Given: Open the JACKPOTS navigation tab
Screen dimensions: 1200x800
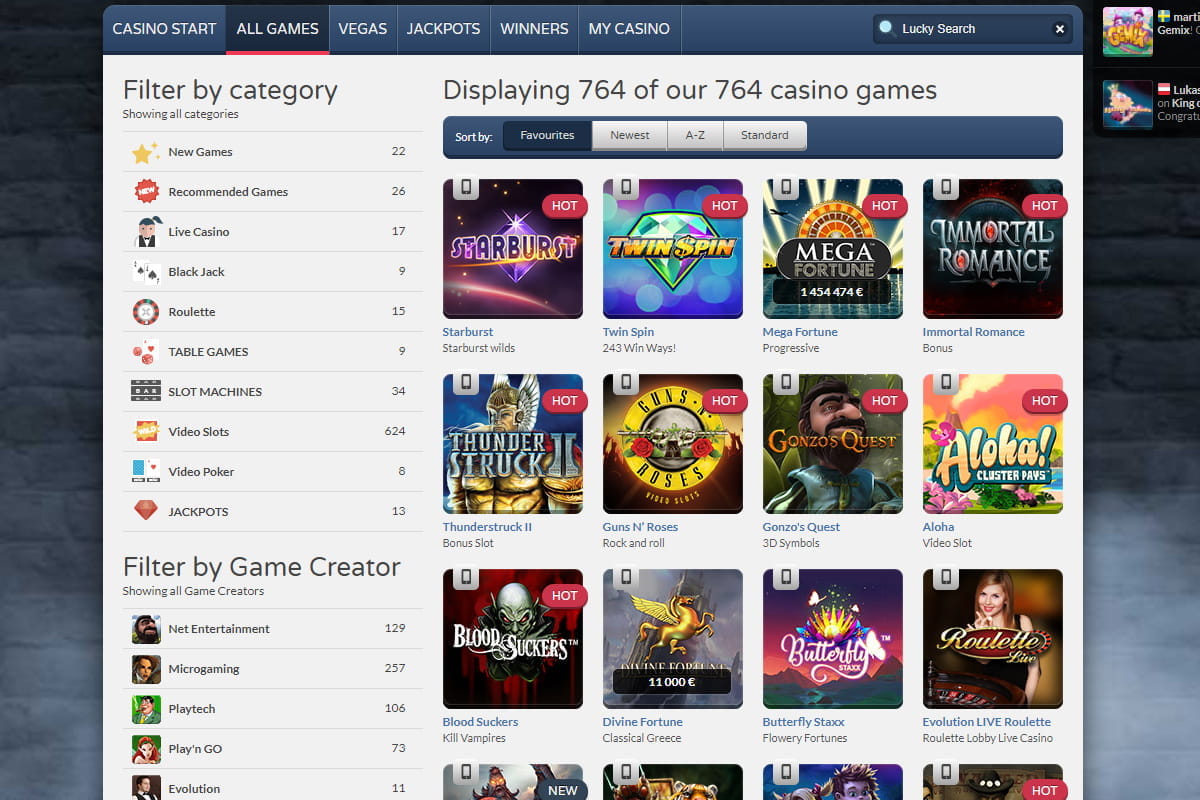Looking at the screenshot, I should click(443, 29).
